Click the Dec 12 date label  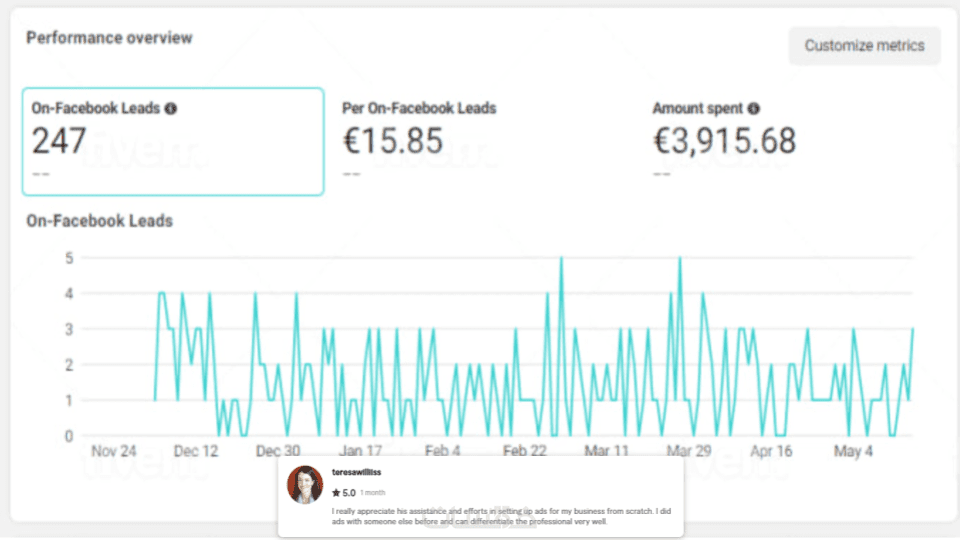[196, 451]
